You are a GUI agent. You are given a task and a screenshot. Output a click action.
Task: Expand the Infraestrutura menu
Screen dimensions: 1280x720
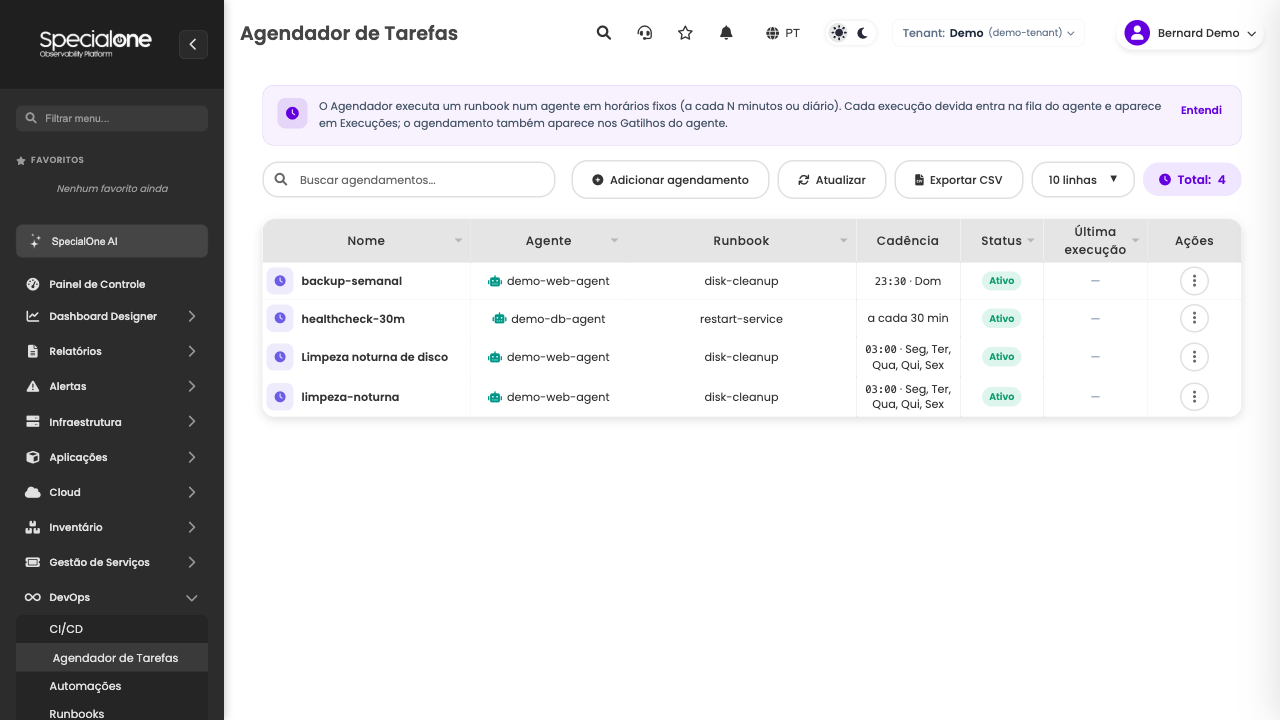[x=112, y=422]
